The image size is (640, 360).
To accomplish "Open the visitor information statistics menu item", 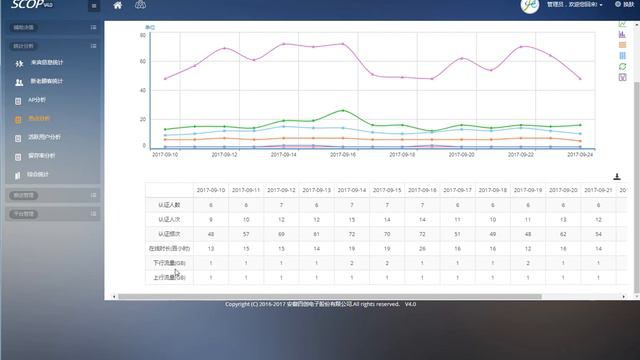I will [x=47, y=62].
